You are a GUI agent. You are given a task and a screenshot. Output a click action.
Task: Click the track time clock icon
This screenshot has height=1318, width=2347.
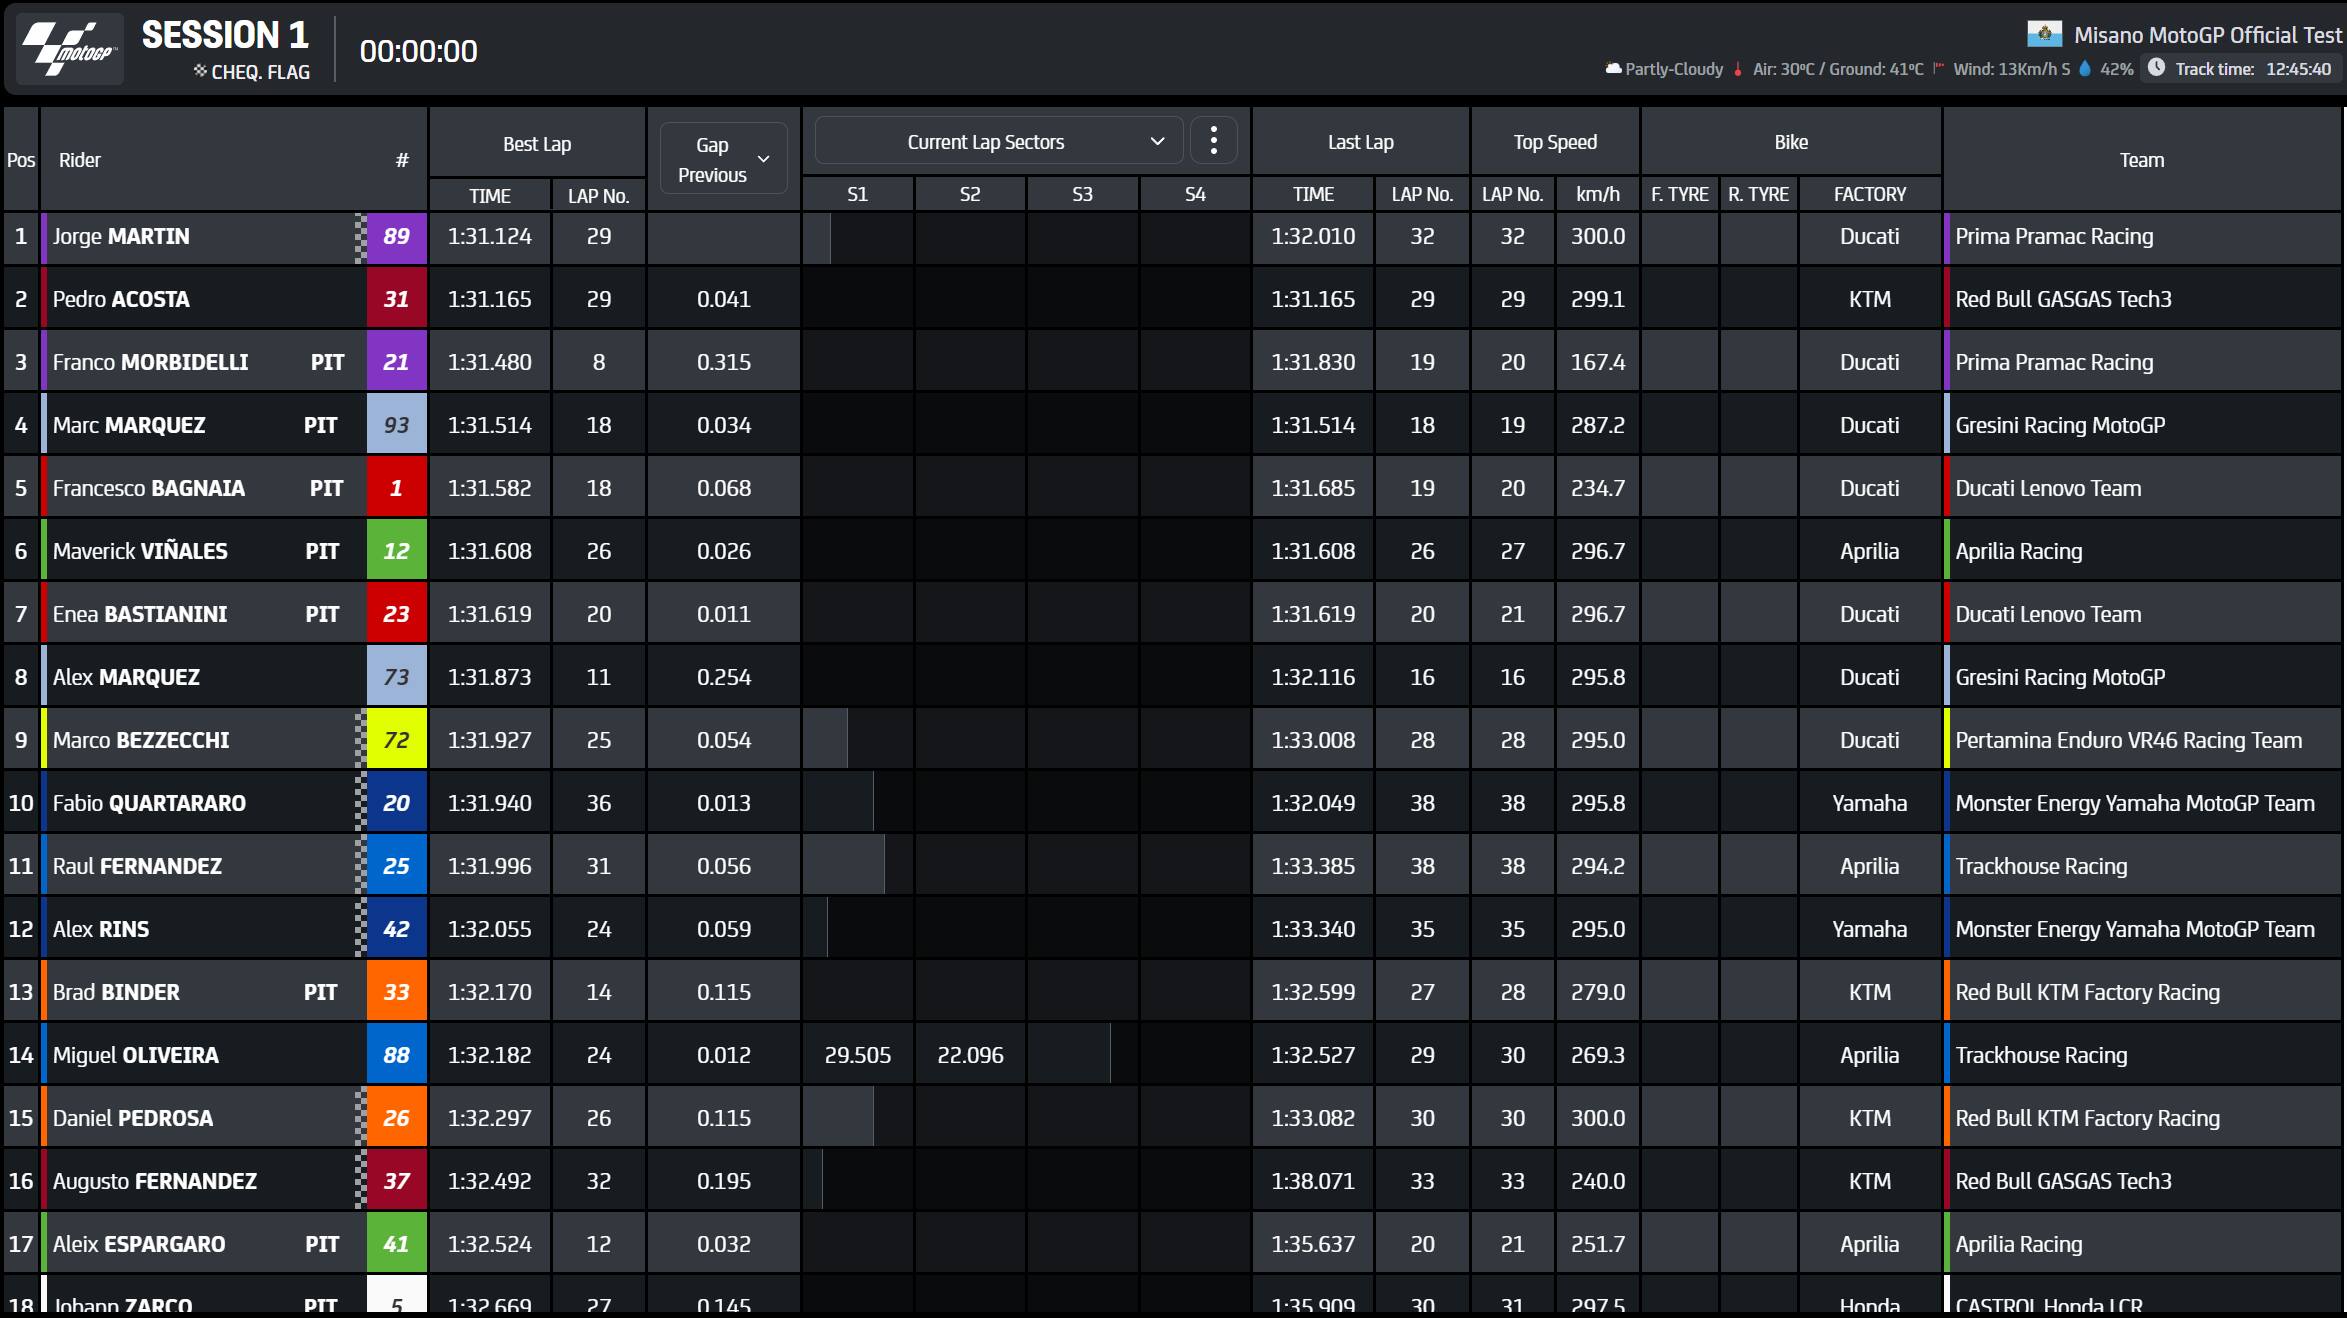coord(2156,68)
